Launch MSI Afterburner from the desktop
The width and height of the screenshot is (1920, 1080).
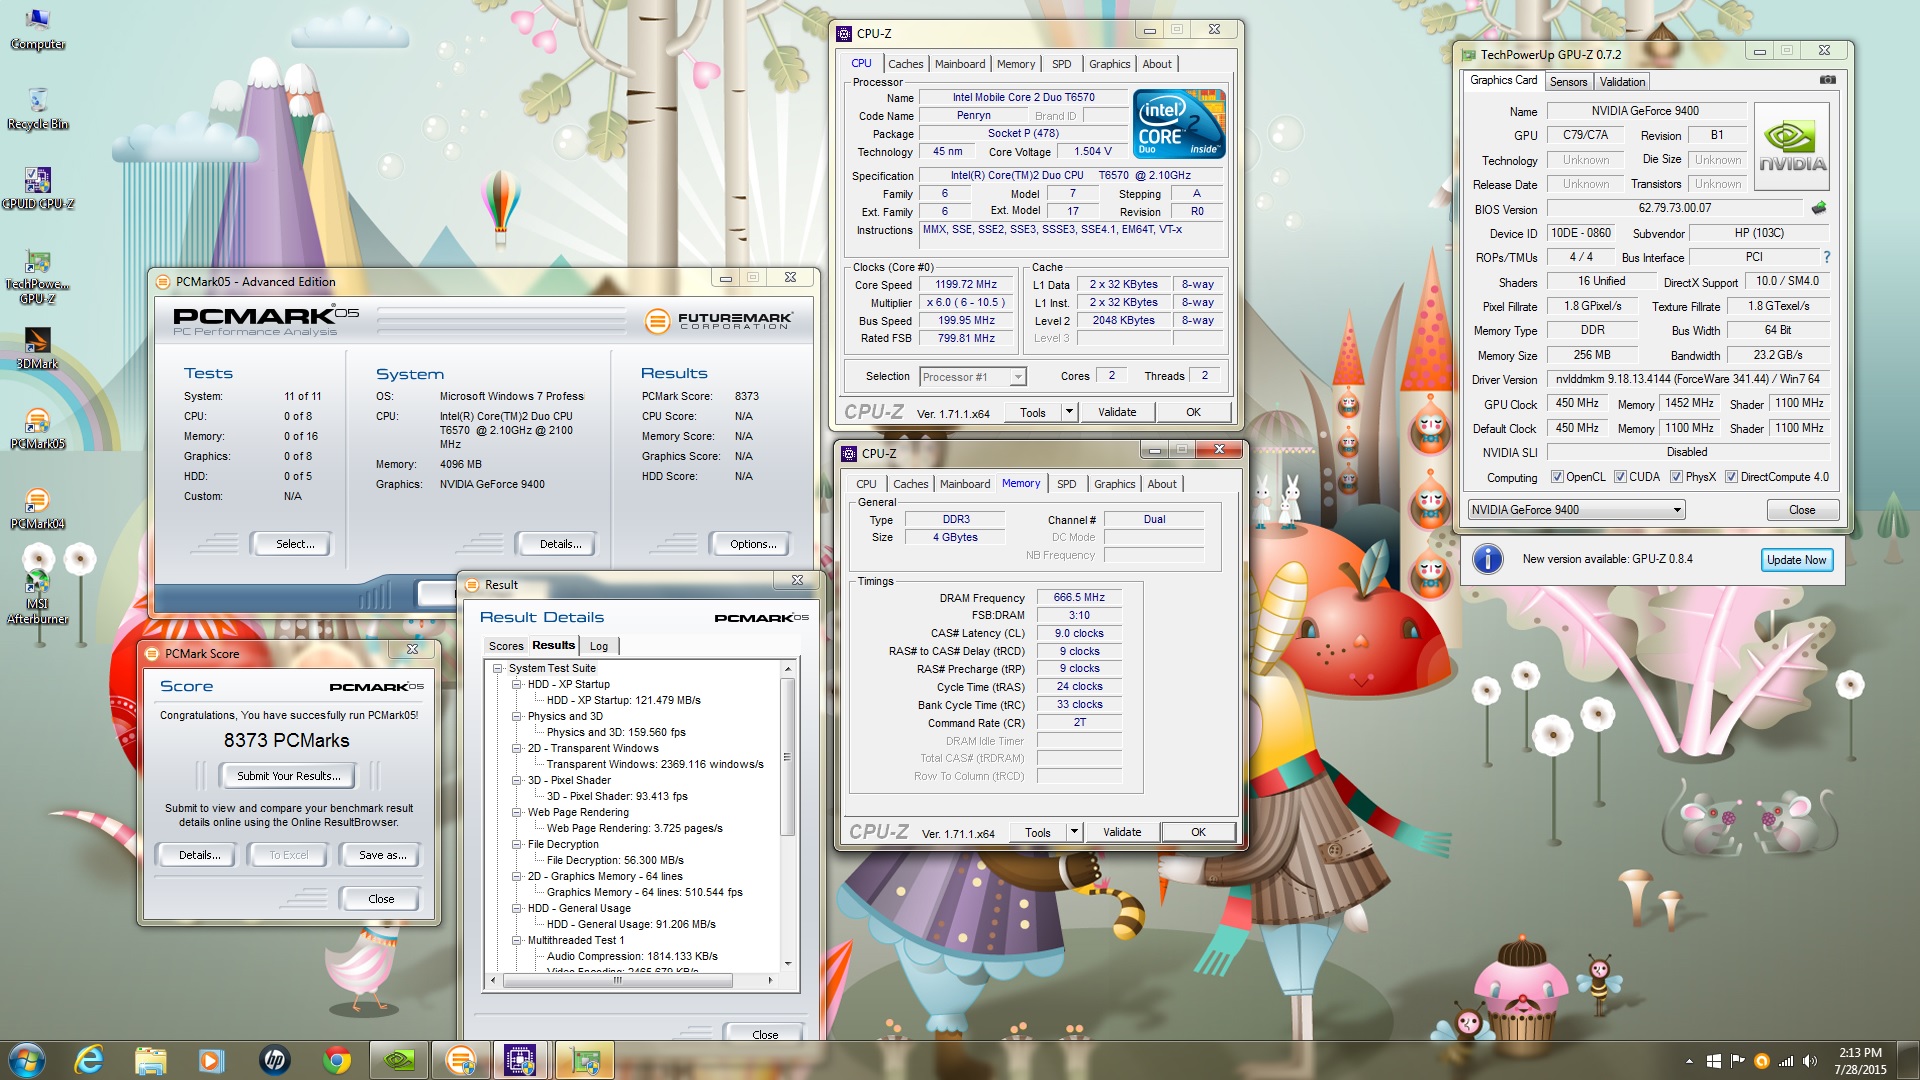tap(37, 597)
